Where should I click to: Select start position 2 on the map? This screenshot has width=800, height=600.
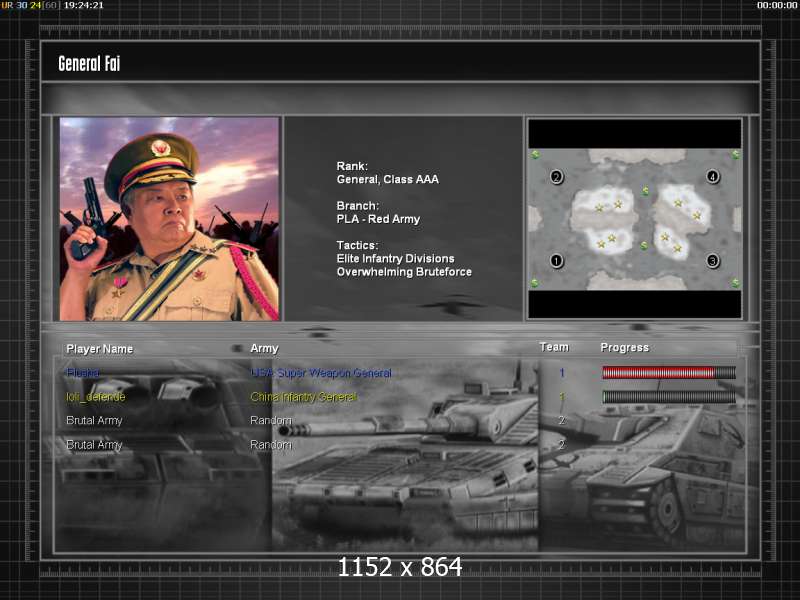pyautogui.click(x=557, y=177)
